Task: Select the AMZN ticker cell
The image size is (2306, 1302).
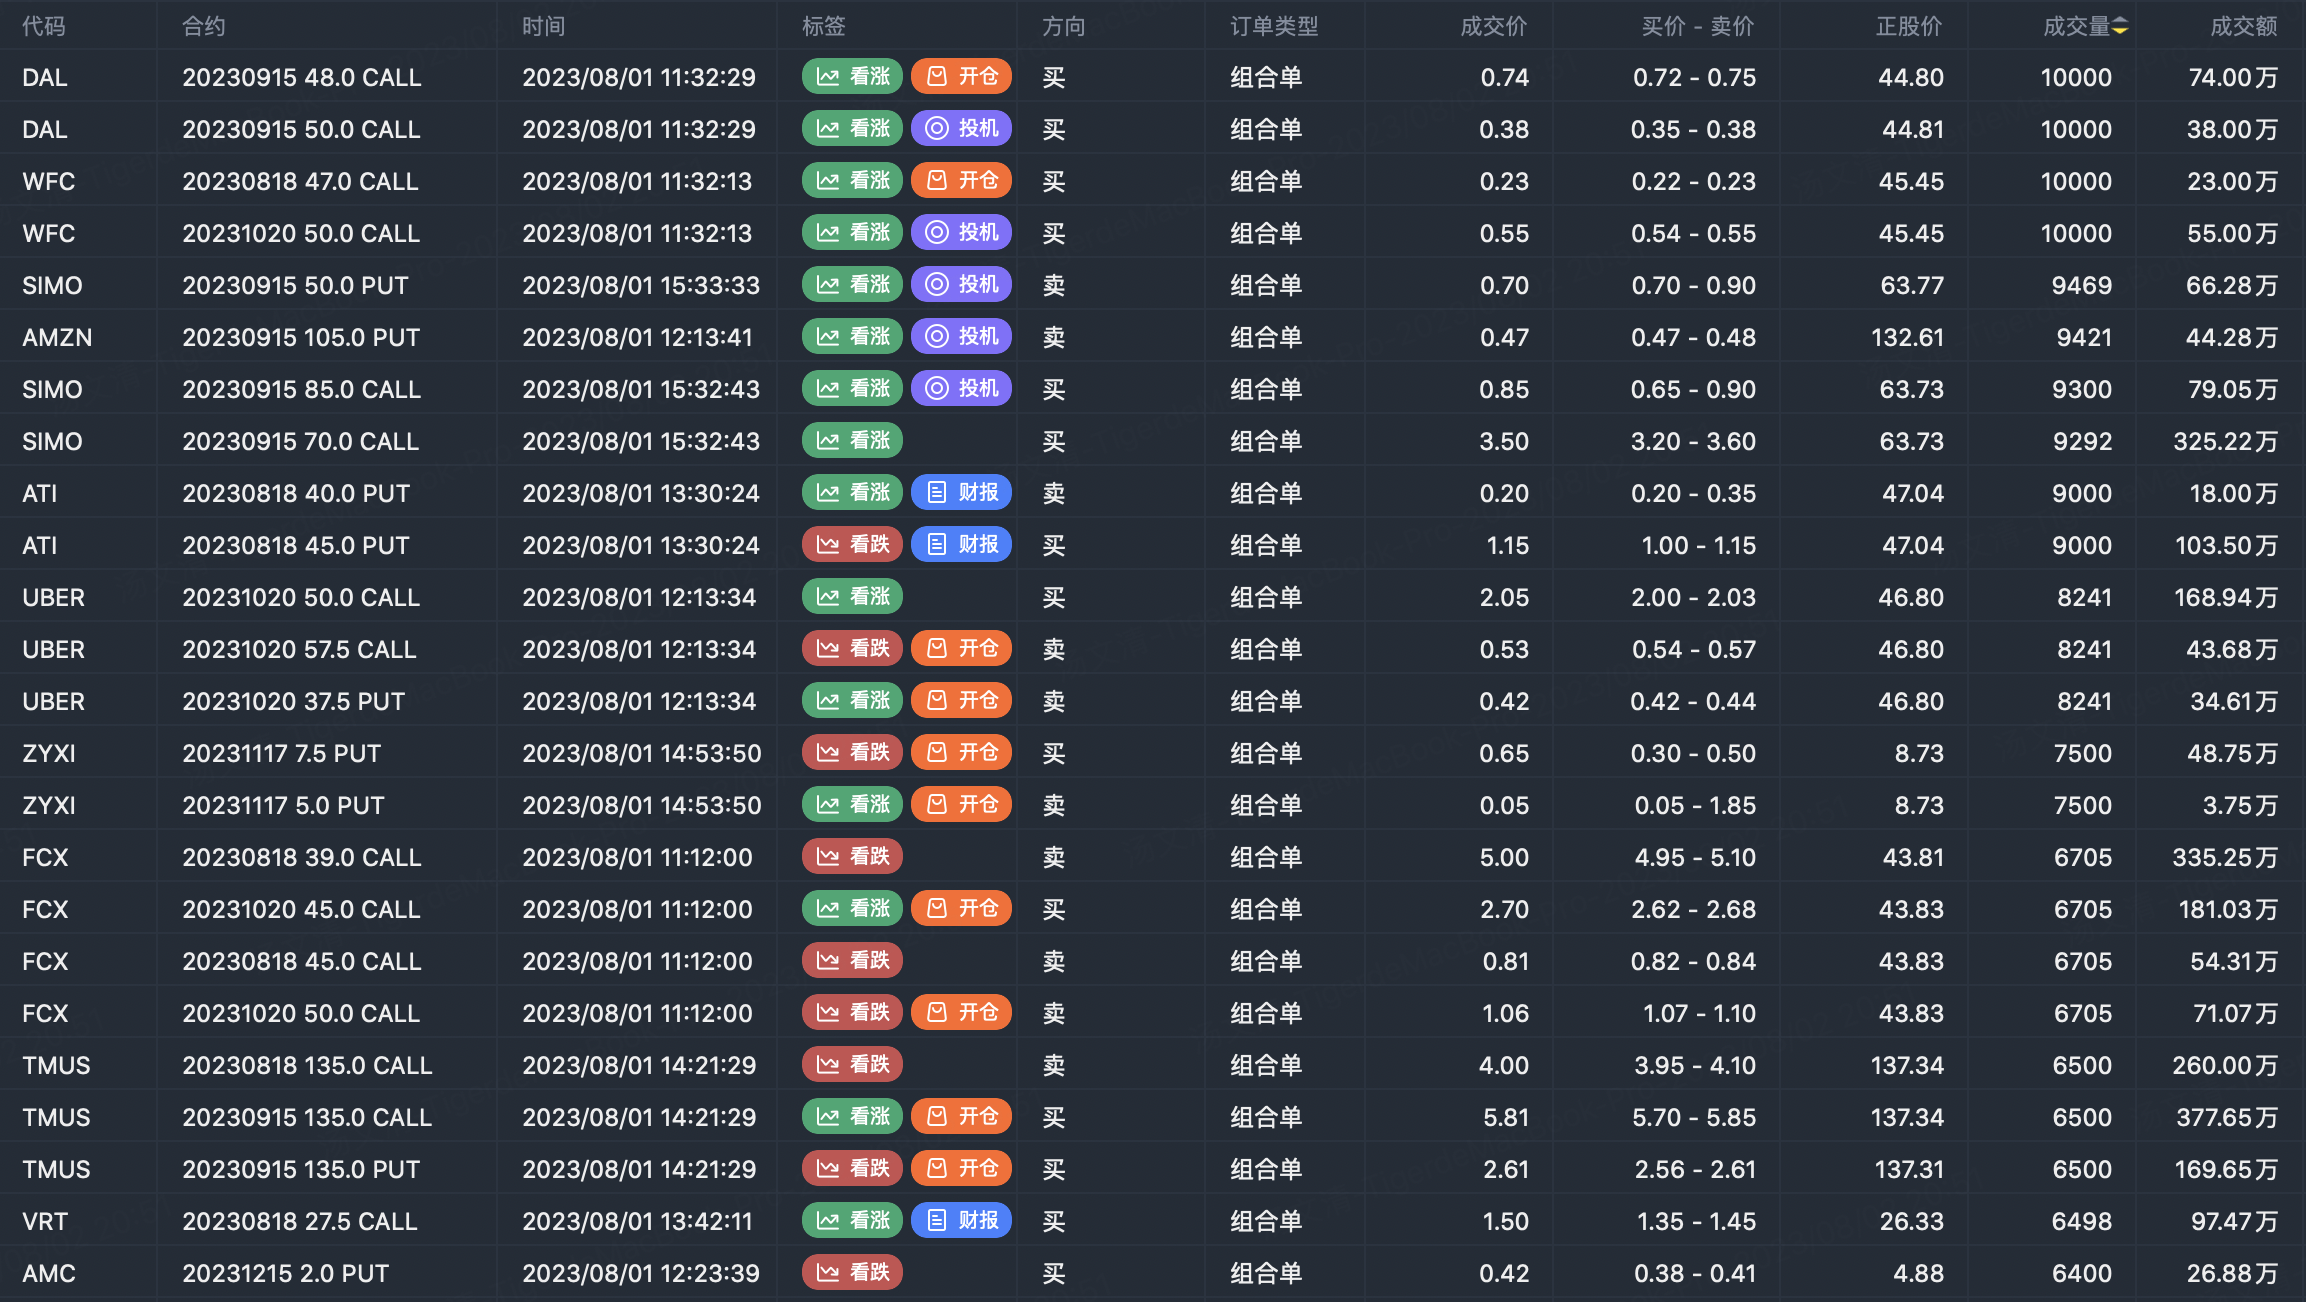Action: [57, 337]
